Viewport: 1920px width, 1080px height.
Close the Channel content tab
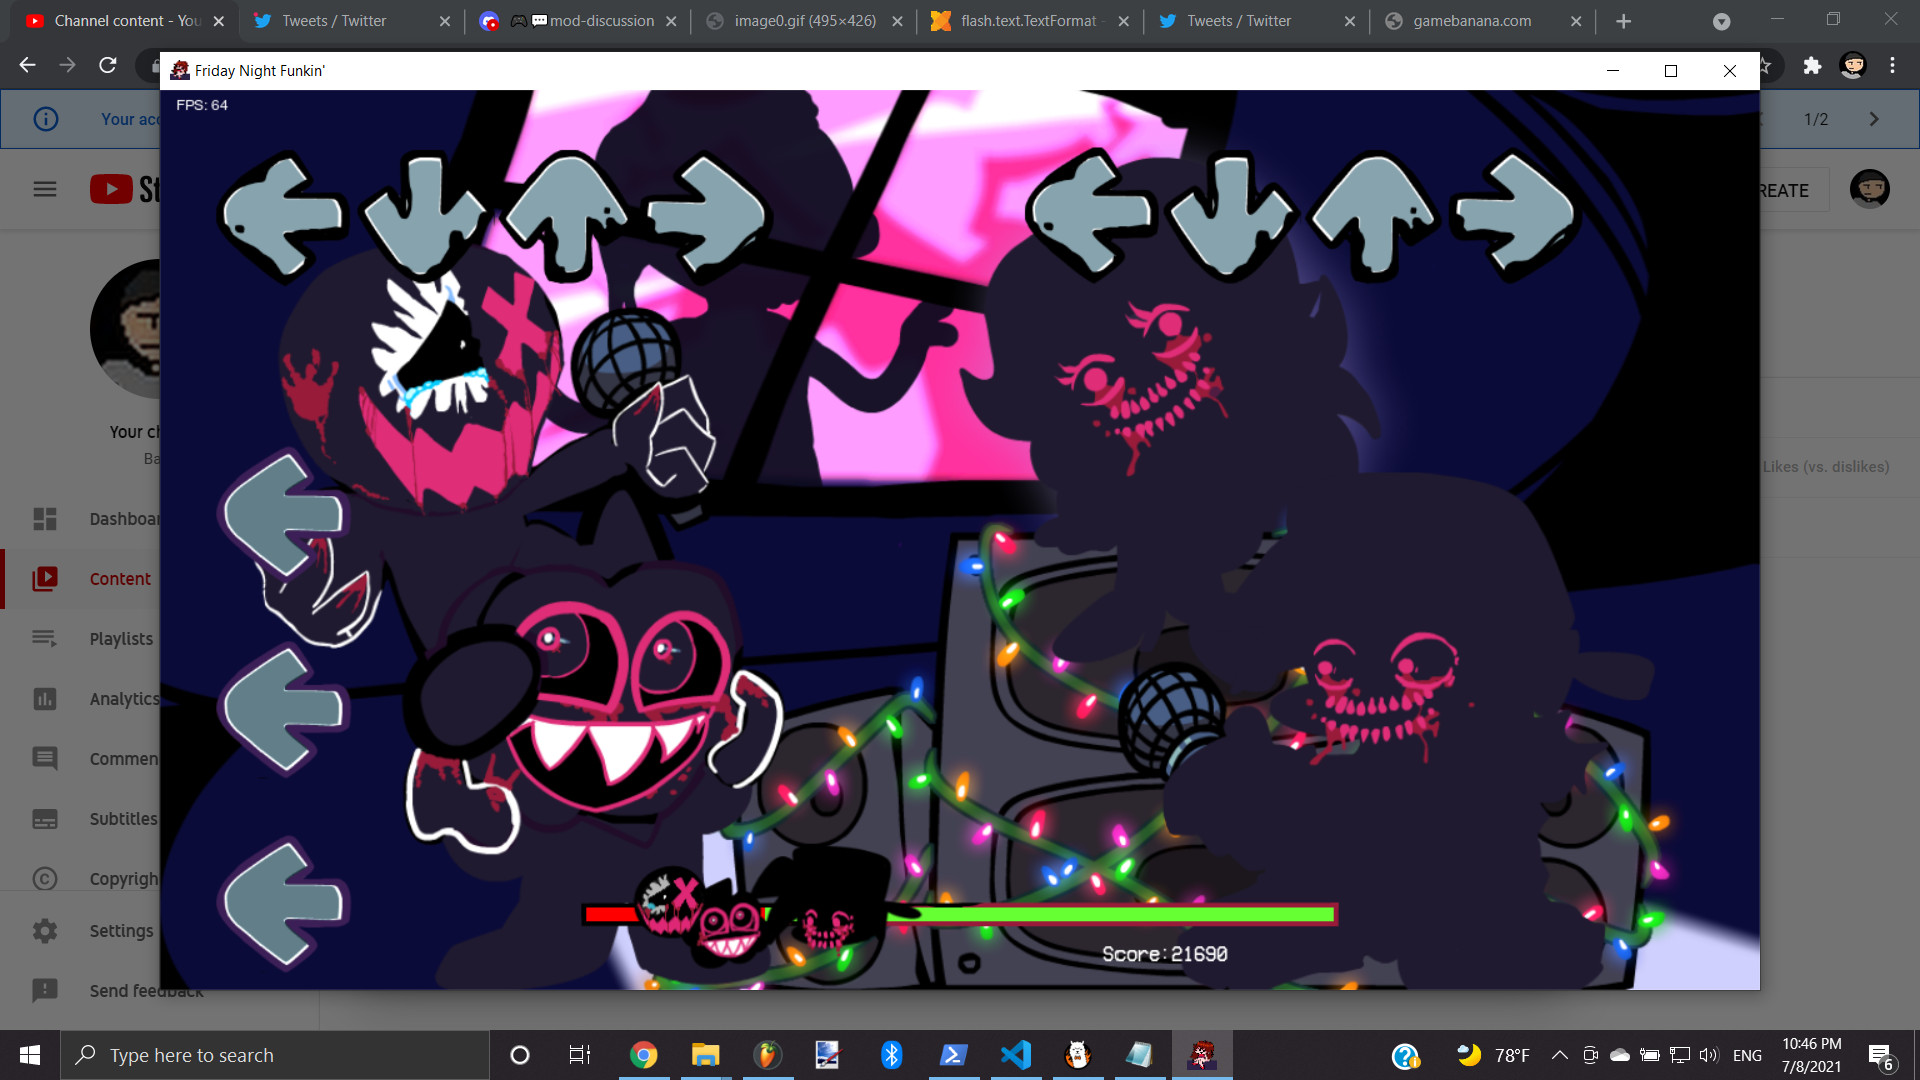click(x=219, y=21)
